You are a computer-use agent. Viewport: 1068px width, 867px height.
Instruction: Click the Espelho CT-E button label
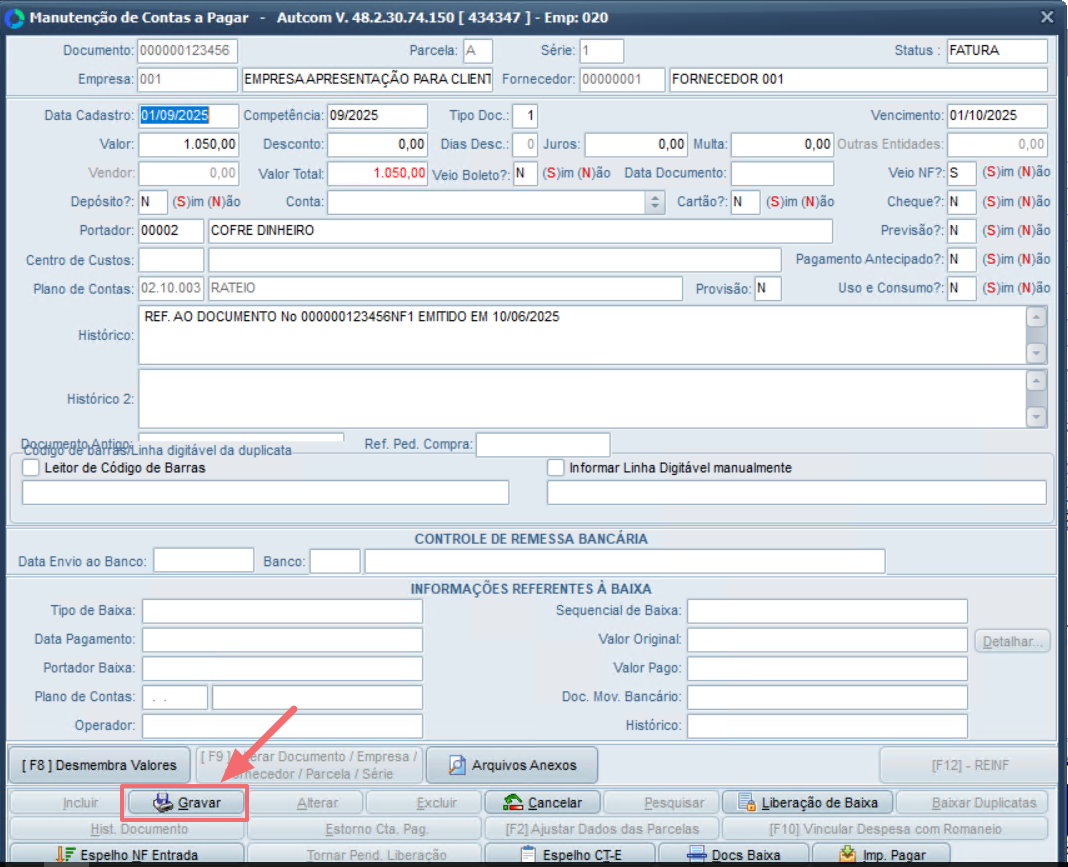coord(582,855)
